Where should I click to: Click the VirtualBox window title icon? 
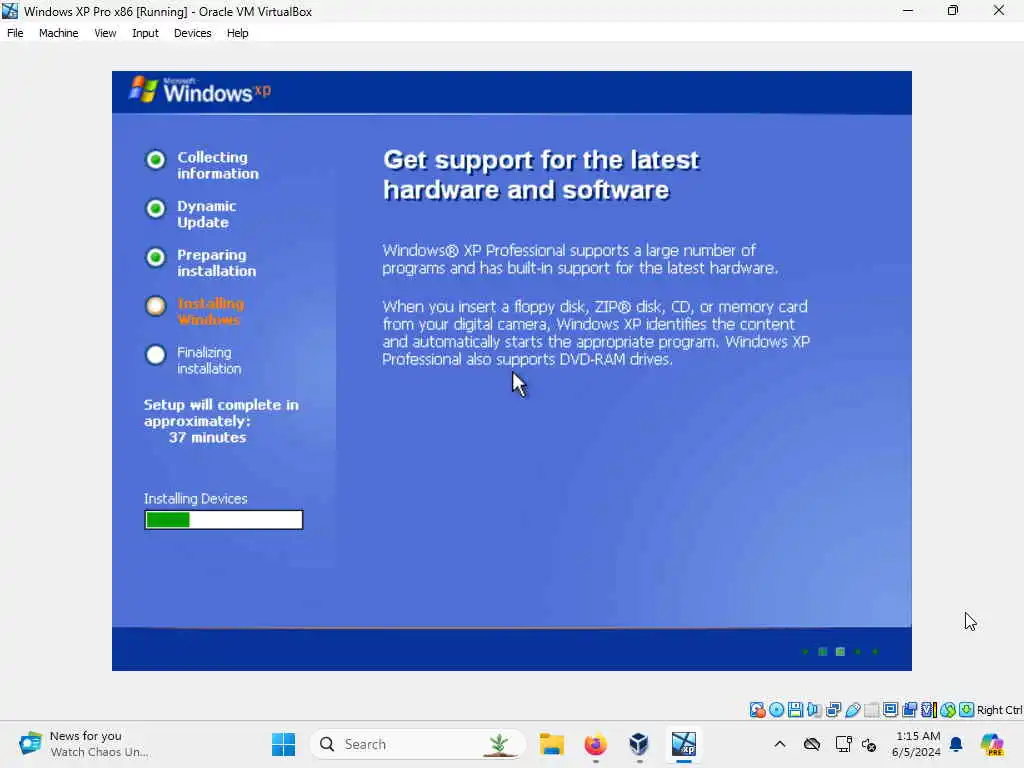[10, 11]
